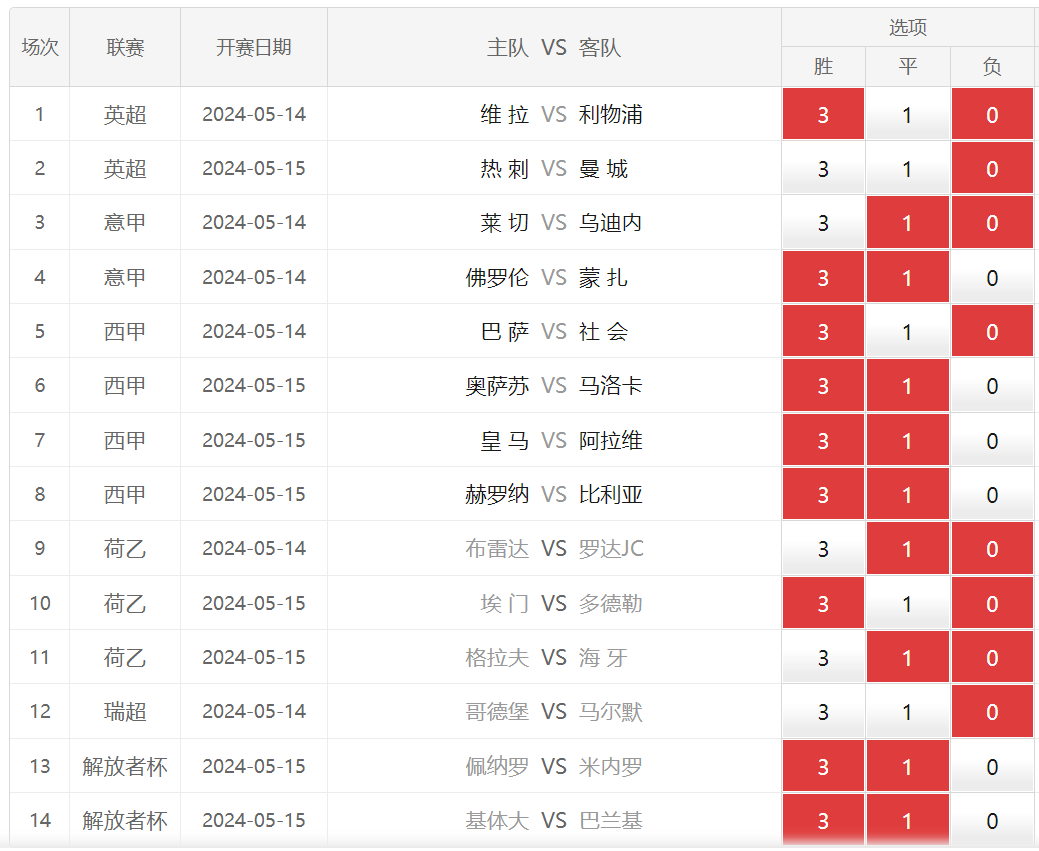Screen dimensions: 1039x851
Task: Click the 瑞超 league cell
Action: (x=125, y=712)
